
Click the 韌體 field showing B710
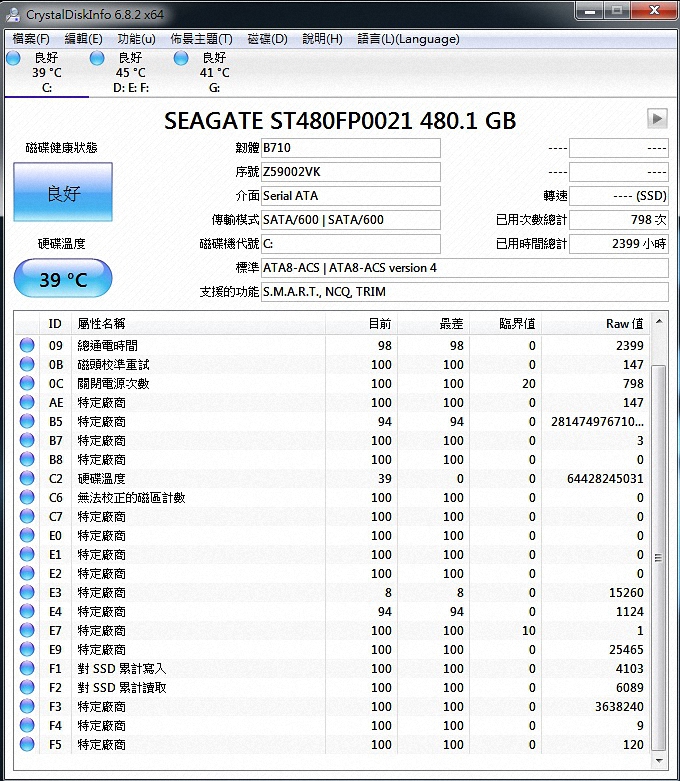tap(351, 148)
